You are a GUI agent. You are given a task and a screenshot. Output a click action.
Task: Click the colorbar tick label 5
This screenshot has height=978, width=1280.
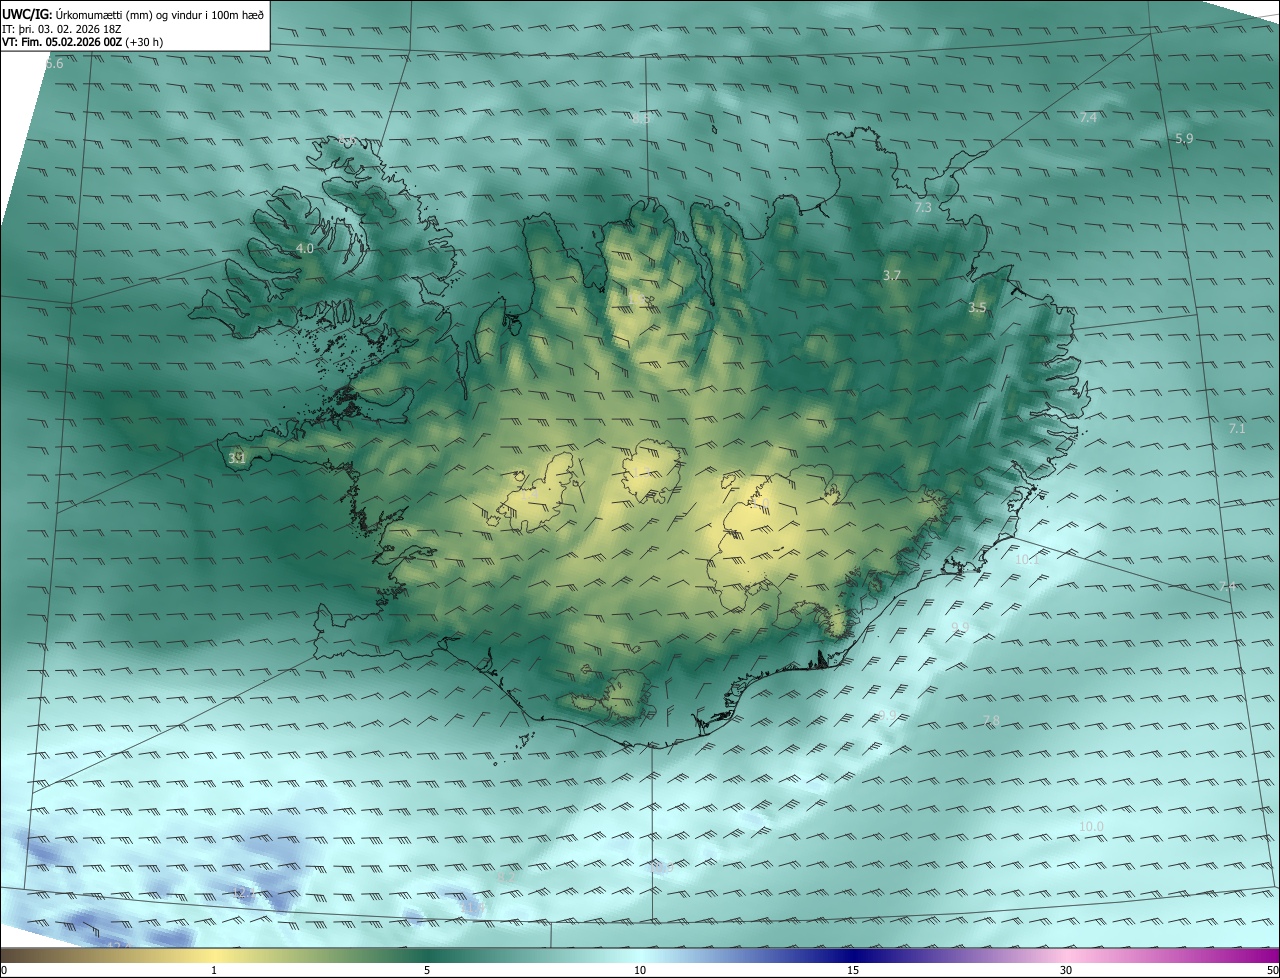pos(427,970)
